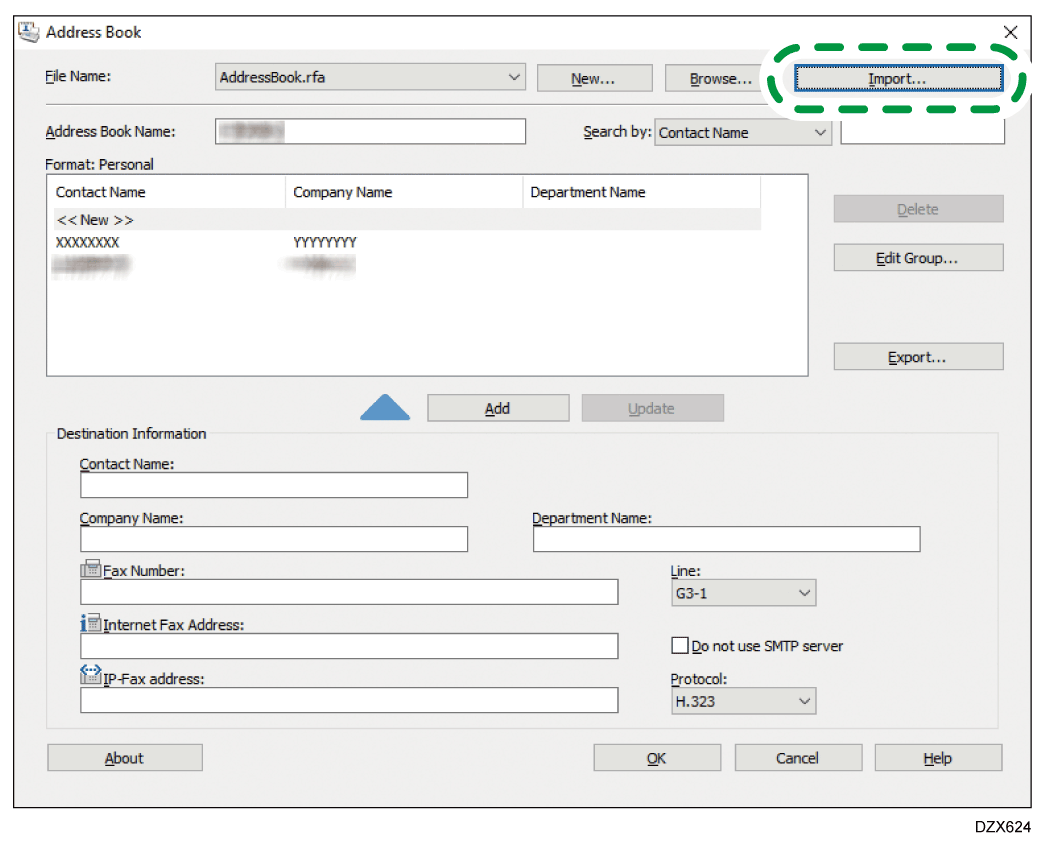Click the Address Book title bar icon
Screen dimensions: 1044x846
point(30,32)
